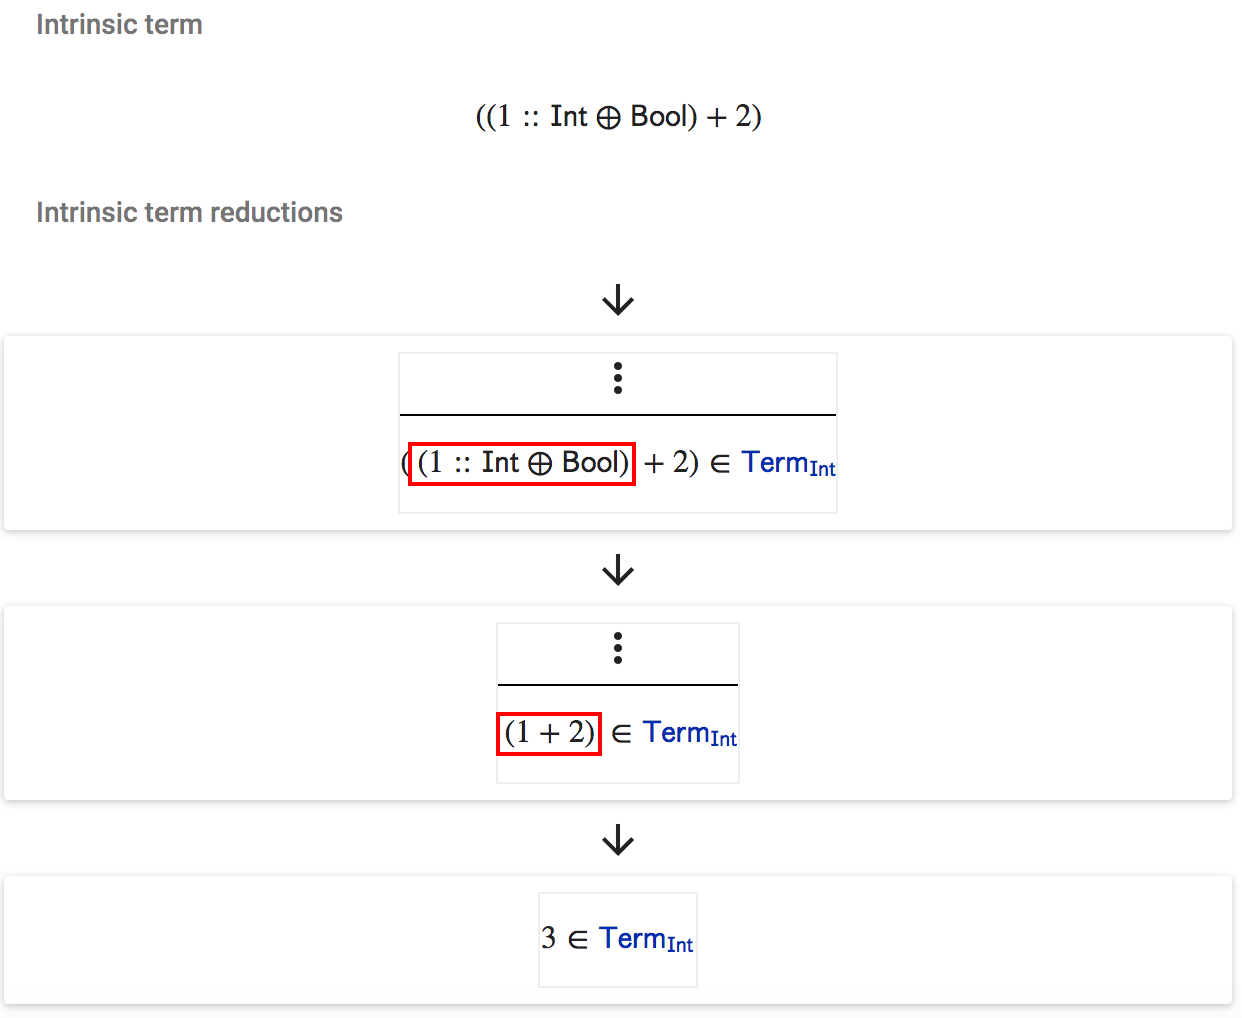Select the red-boxed (1 :: Int ⊕ Bool) subterm
This screenshot has width=1242, height=1018.
[522, 463]
